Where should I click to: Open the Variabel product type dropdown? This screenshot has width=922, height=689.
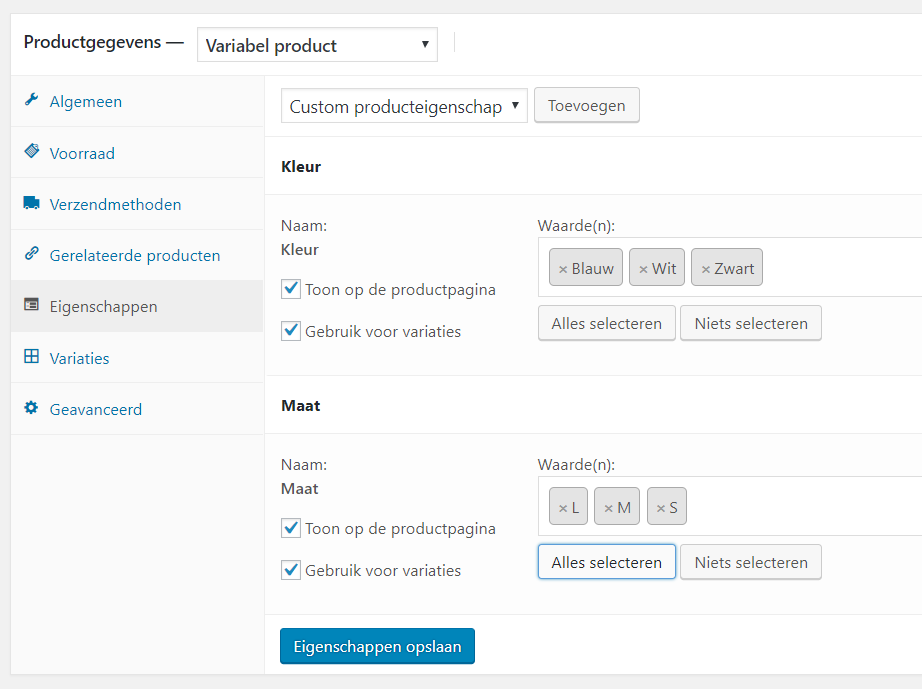pyautogui.click(x=318, y=45)
